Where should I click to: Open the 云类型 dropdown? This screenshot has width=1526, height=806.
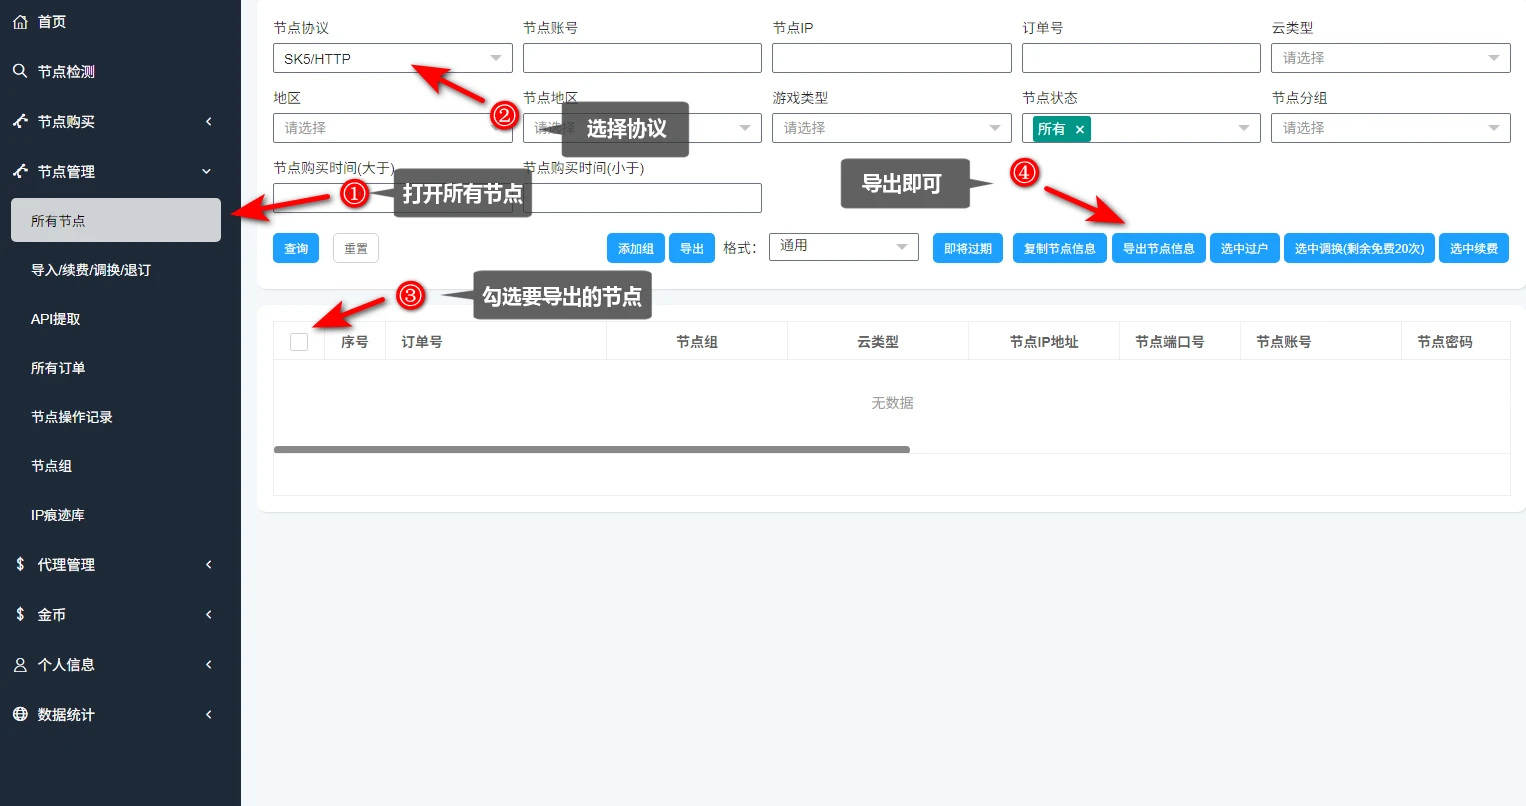pos(1390,58)
